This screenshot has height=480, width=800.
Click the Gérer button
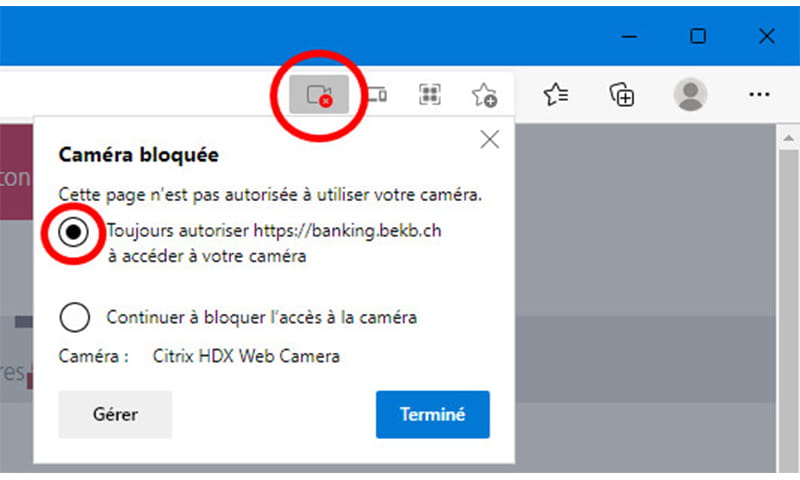click(x=115, y=414)
